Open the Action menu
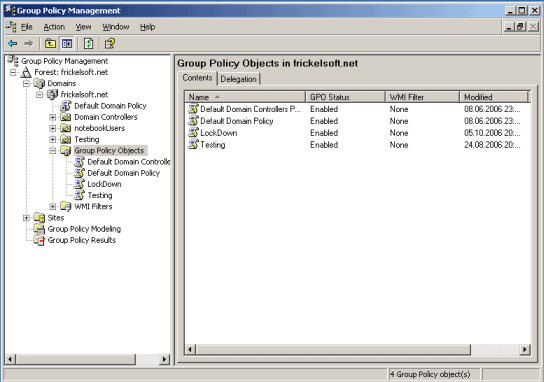 tap(54, 27)
